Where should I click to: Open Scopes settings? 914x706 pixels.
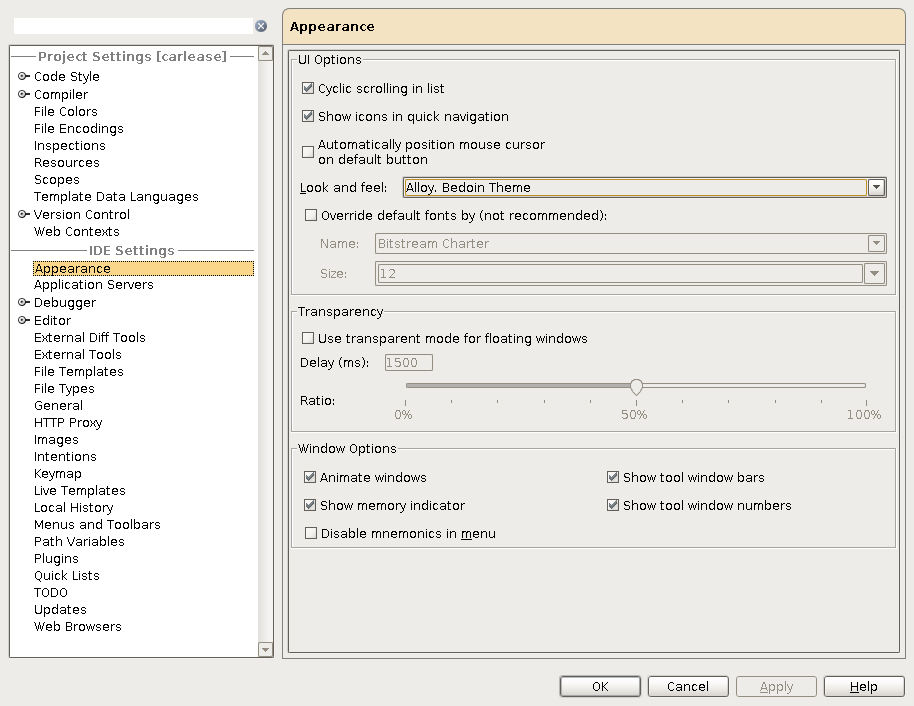[57, 180]
